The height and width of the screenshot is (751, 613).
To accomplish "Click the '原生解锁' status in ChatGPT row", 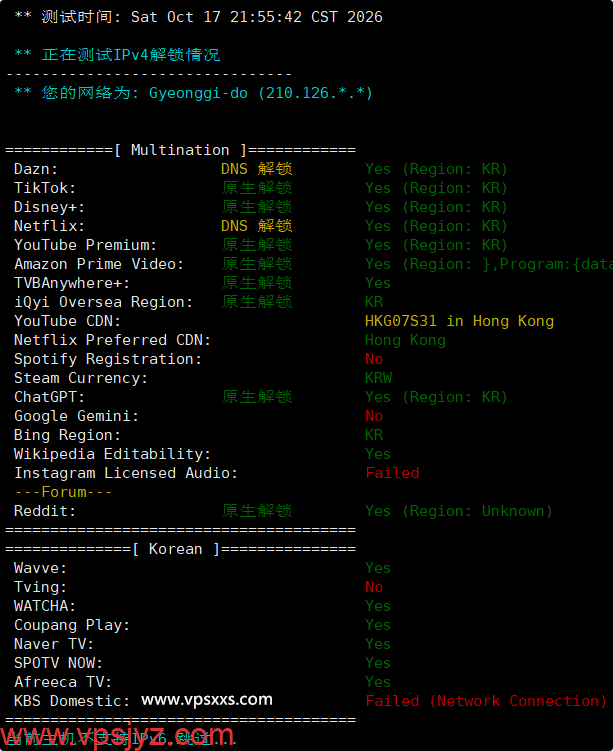I will click(257, 397).
